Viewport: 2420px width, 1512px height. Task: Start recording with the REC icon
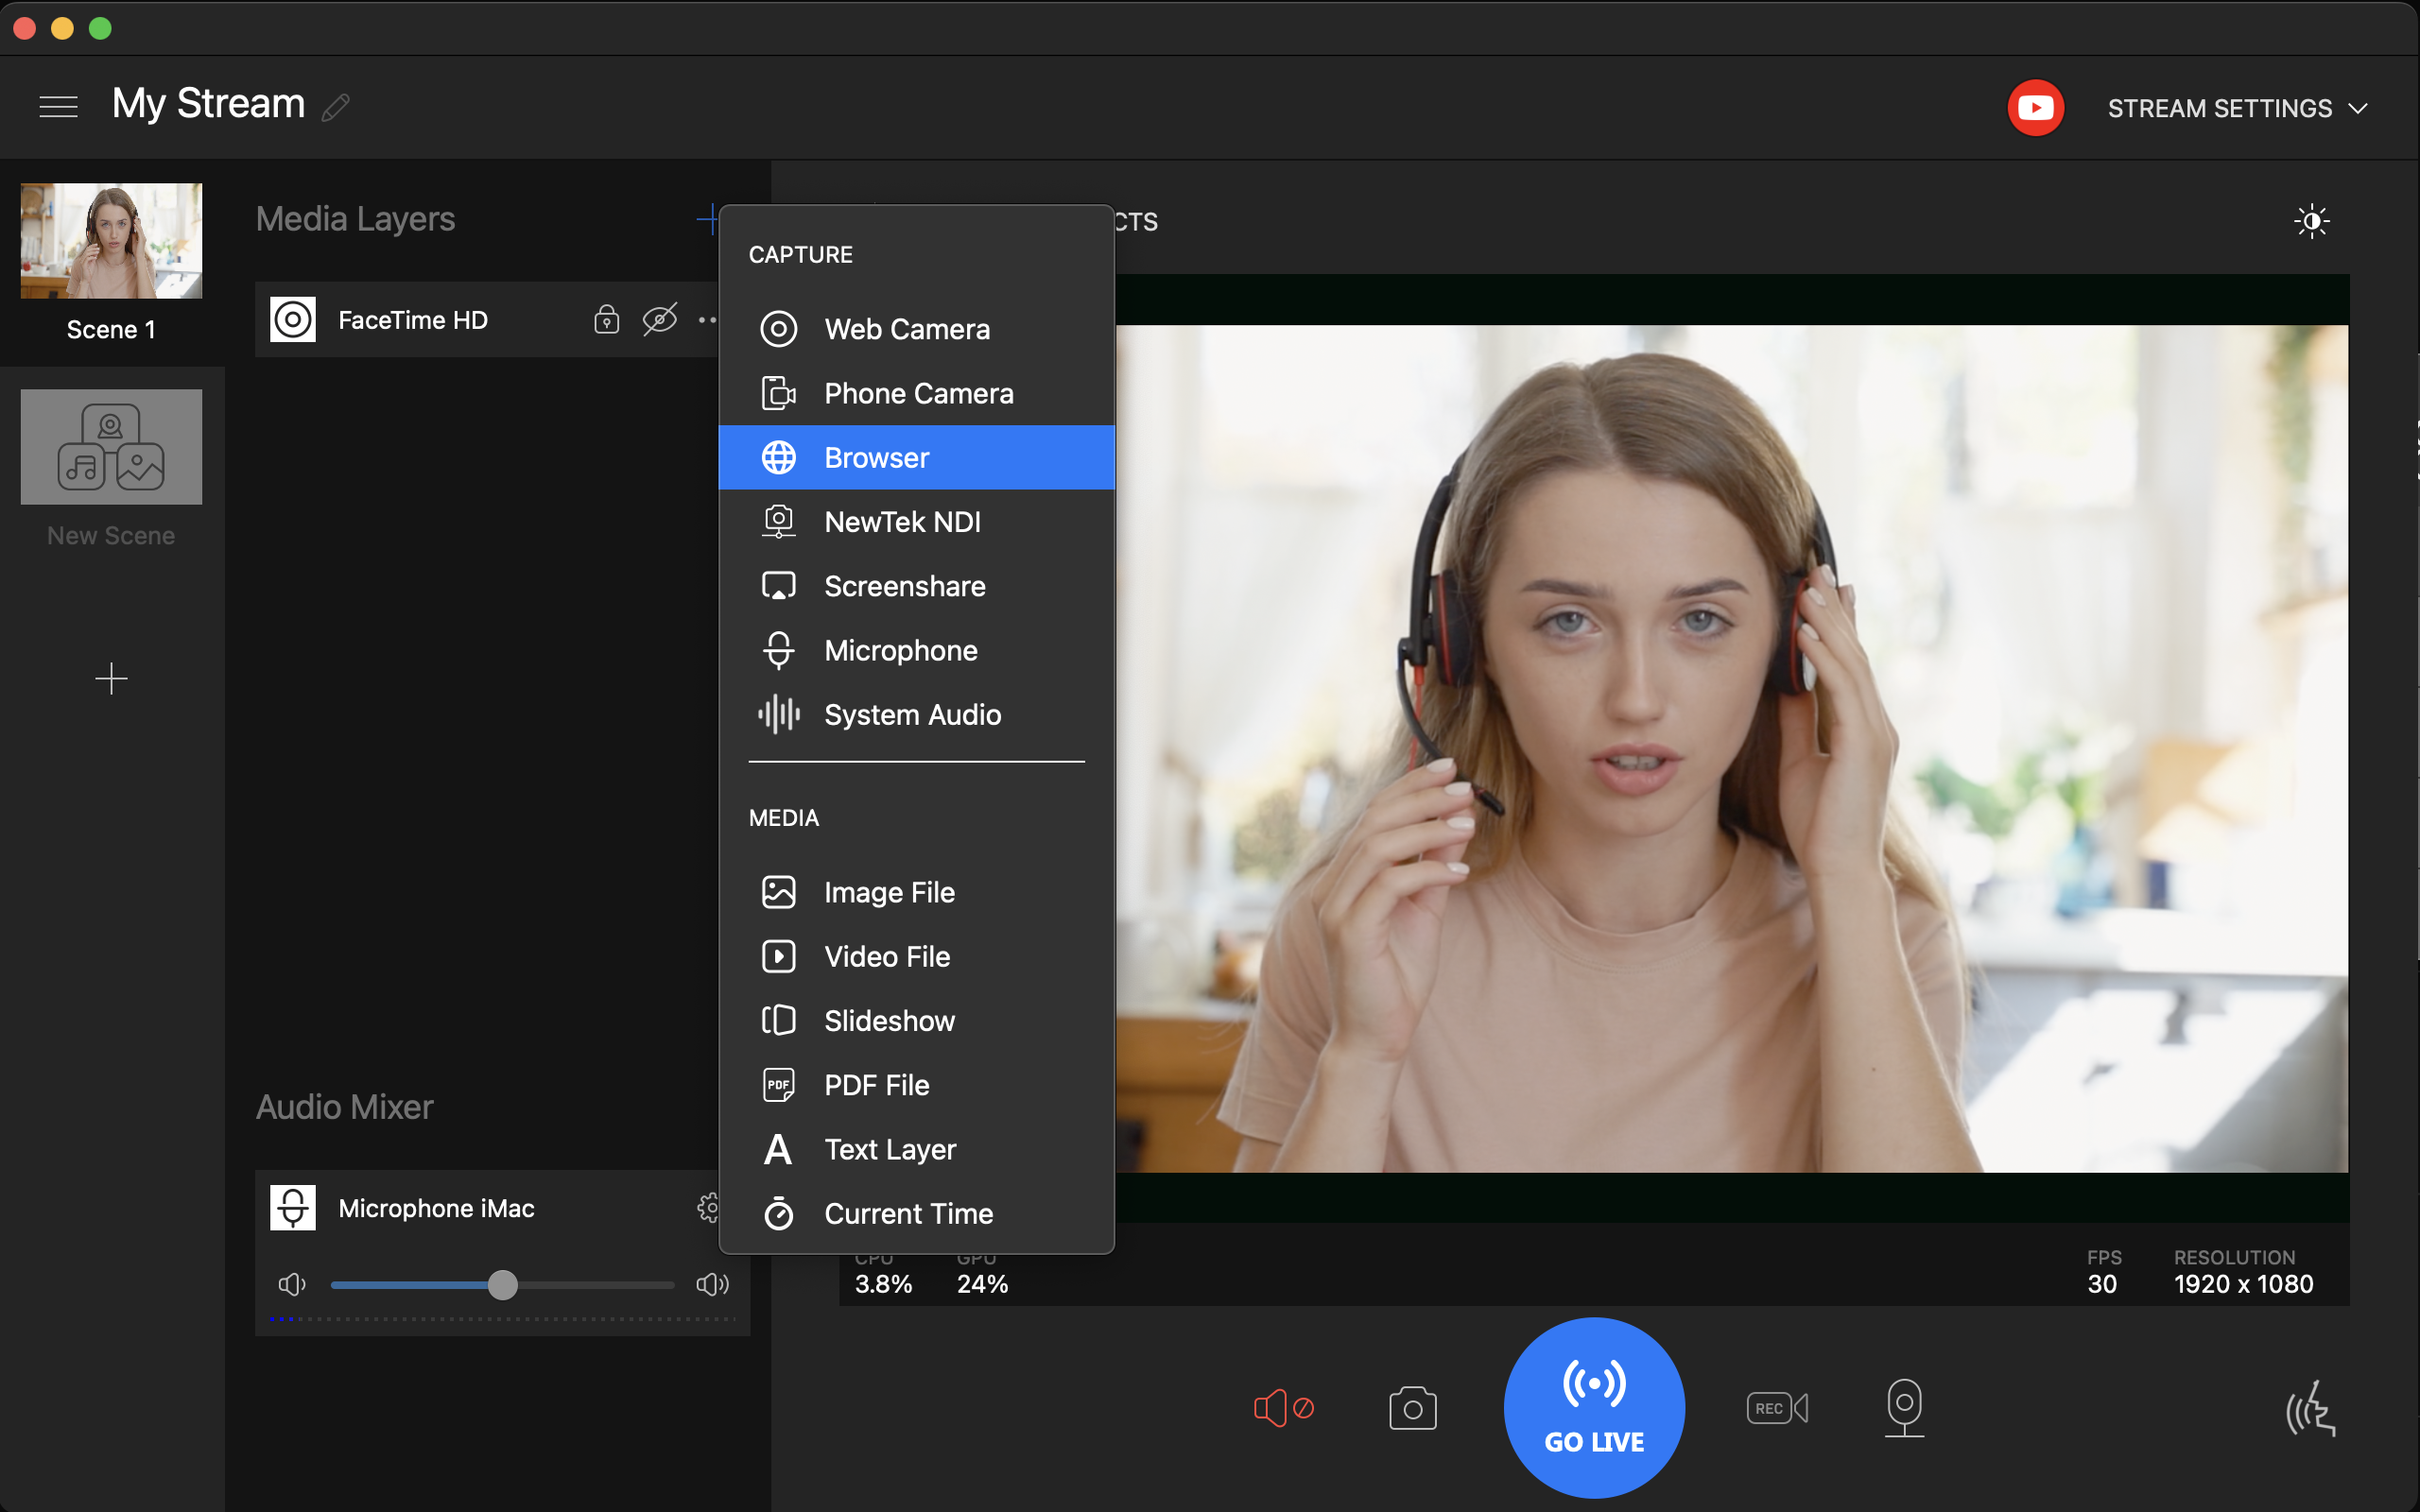1777,1408
